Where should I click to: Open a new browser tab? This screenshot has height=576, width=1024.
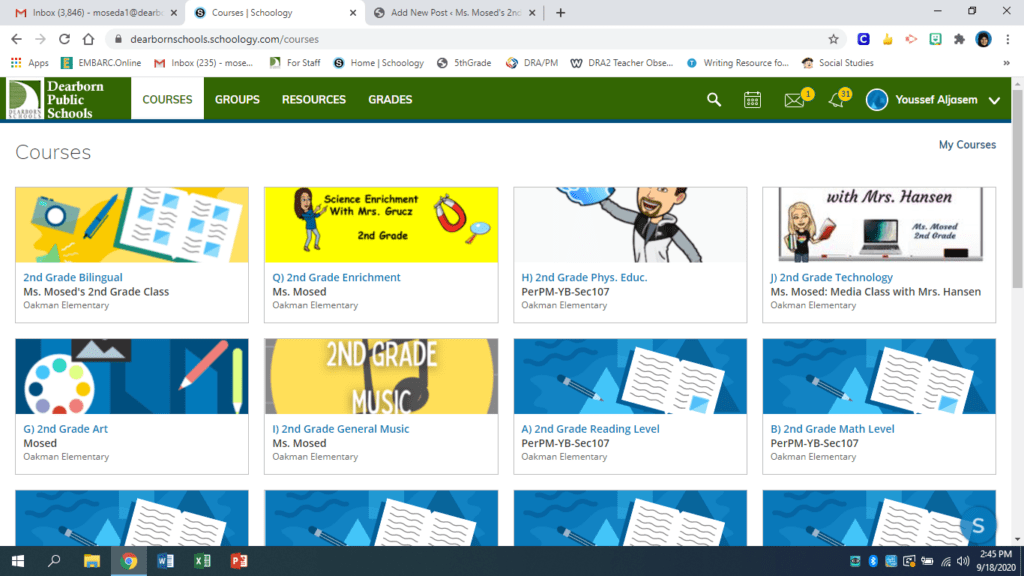560,12
